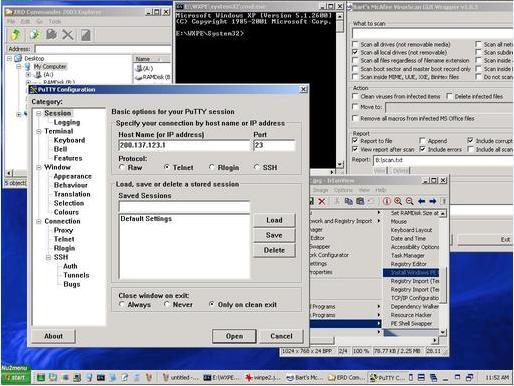Choose Registry Editor from the submenu
This screenshot has width=514, height=386.
click(x=409, y=264)
